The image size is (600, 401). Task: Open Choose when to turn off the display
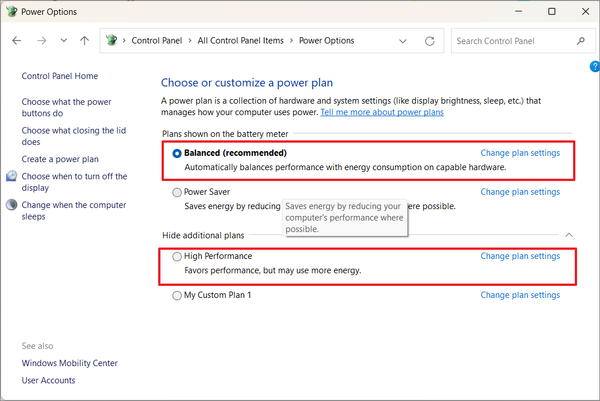(x=74, y=182)
